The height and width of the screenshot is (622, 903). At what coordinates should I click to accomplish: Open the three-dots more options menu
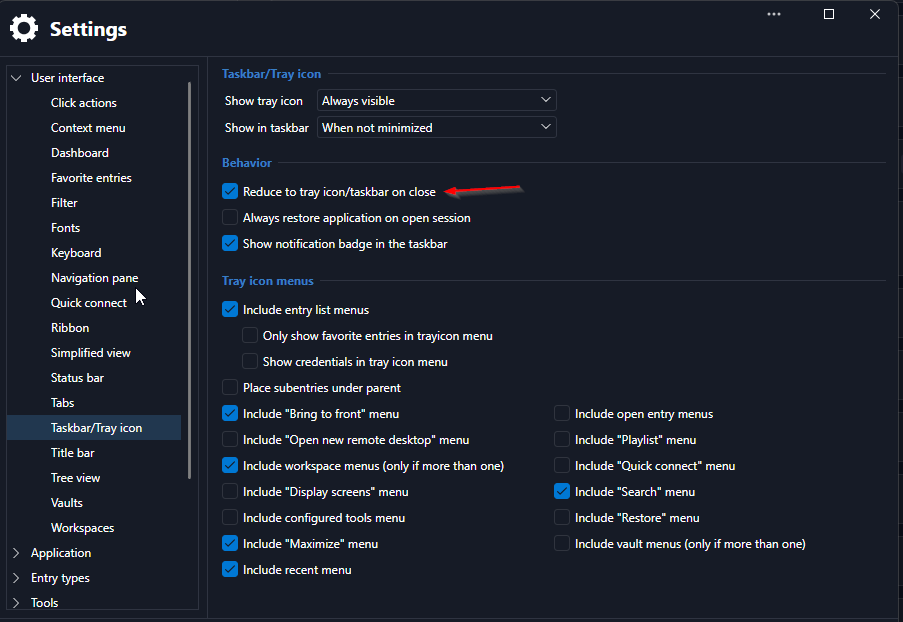pyautogui.click(x=774, y=14)
